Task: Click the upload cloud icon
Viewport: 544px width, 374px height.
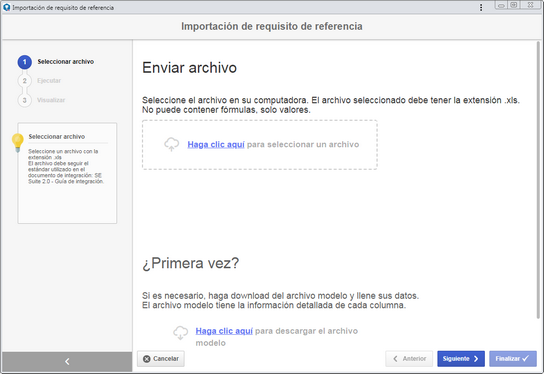Action: click(x=171, y=144)
